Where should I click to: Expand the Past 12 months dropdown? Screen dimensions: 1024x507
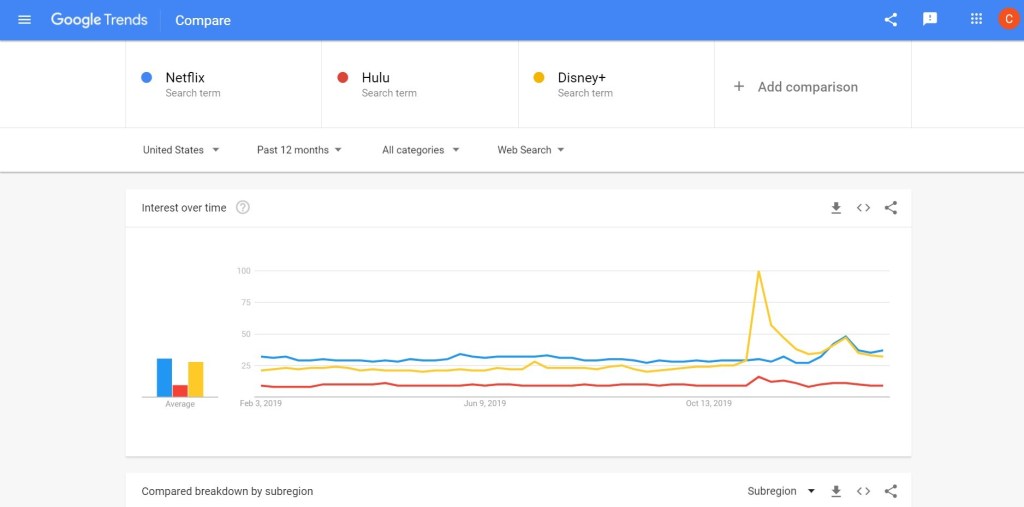pos(299,150)
